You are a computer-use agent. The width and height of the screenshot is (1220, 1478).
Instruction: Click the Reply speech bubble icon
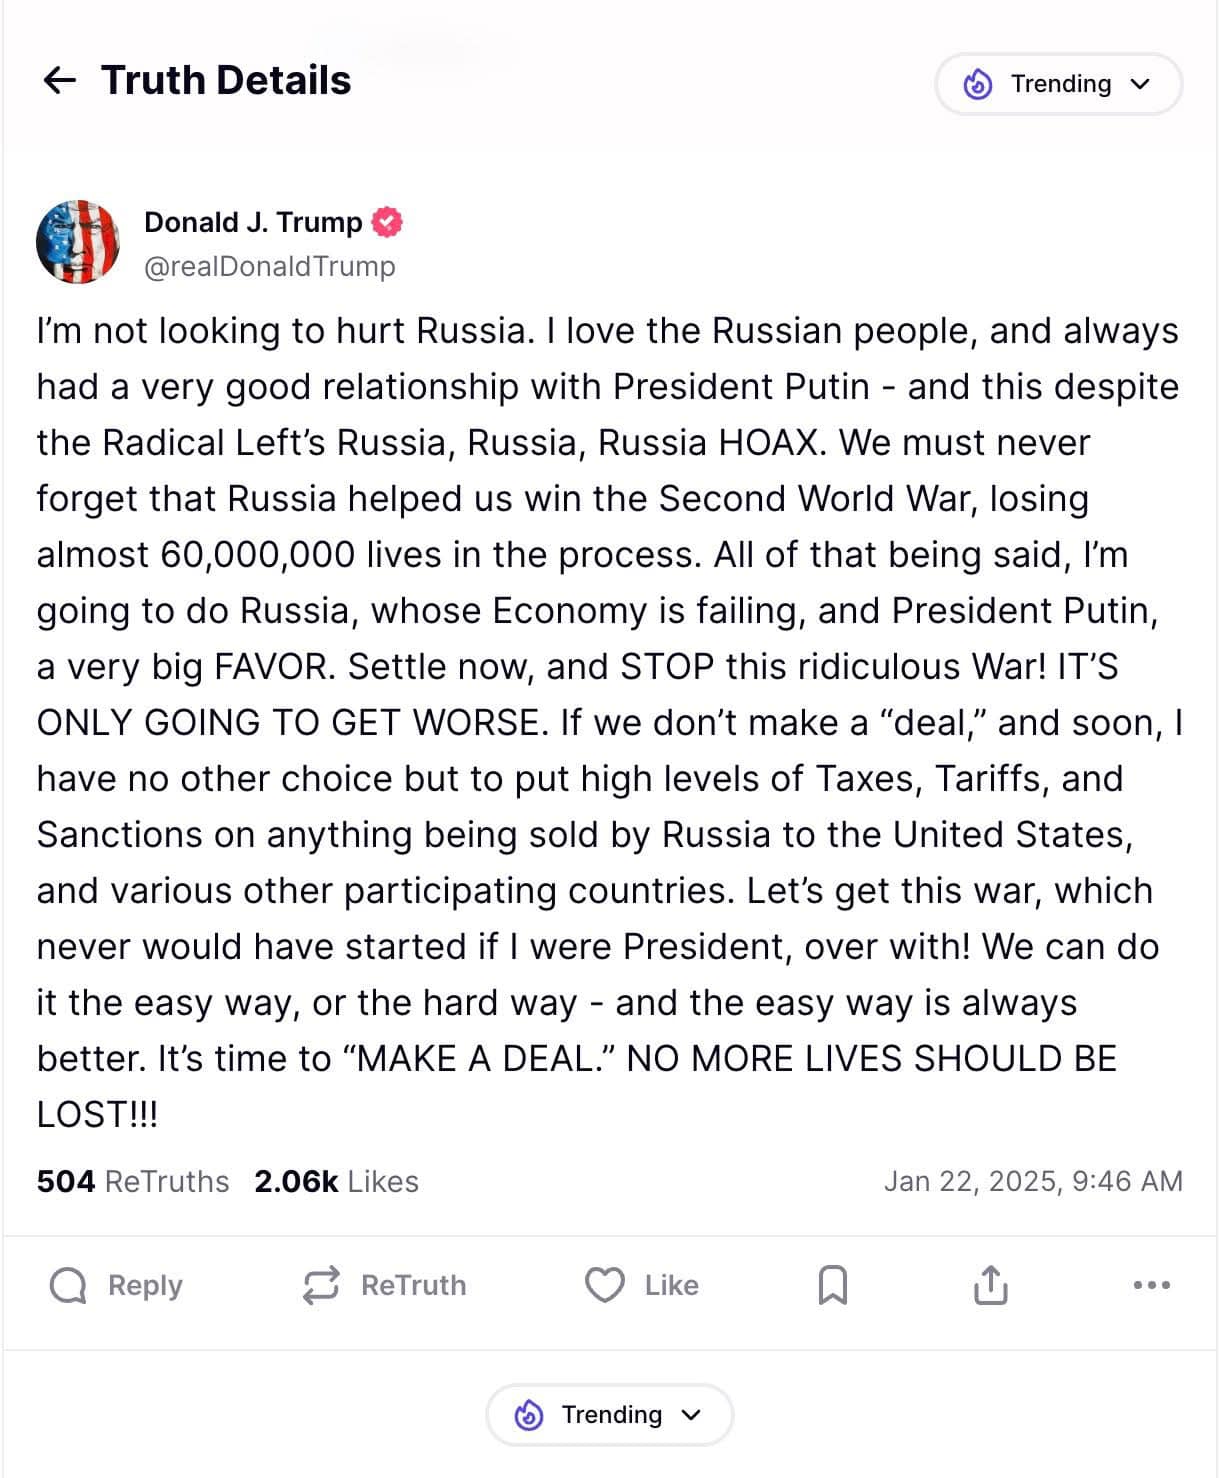[x=68, y=1285]
